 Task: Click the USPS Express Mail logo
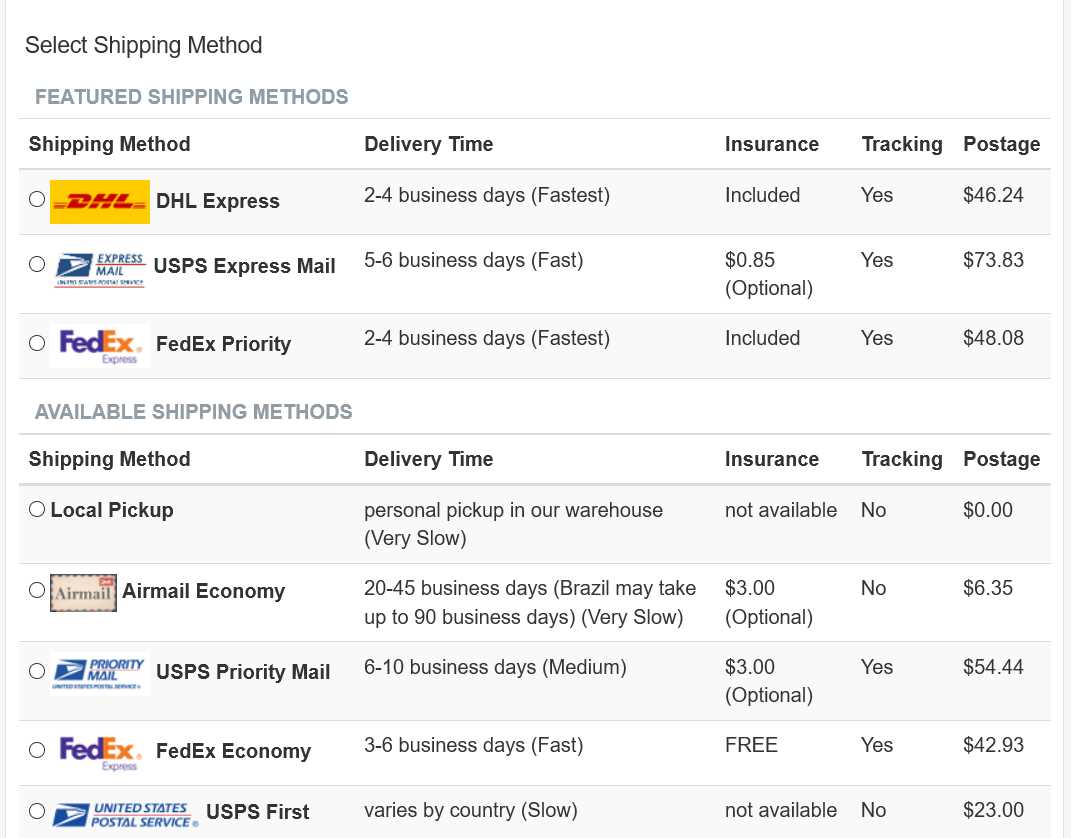point(100,270)
